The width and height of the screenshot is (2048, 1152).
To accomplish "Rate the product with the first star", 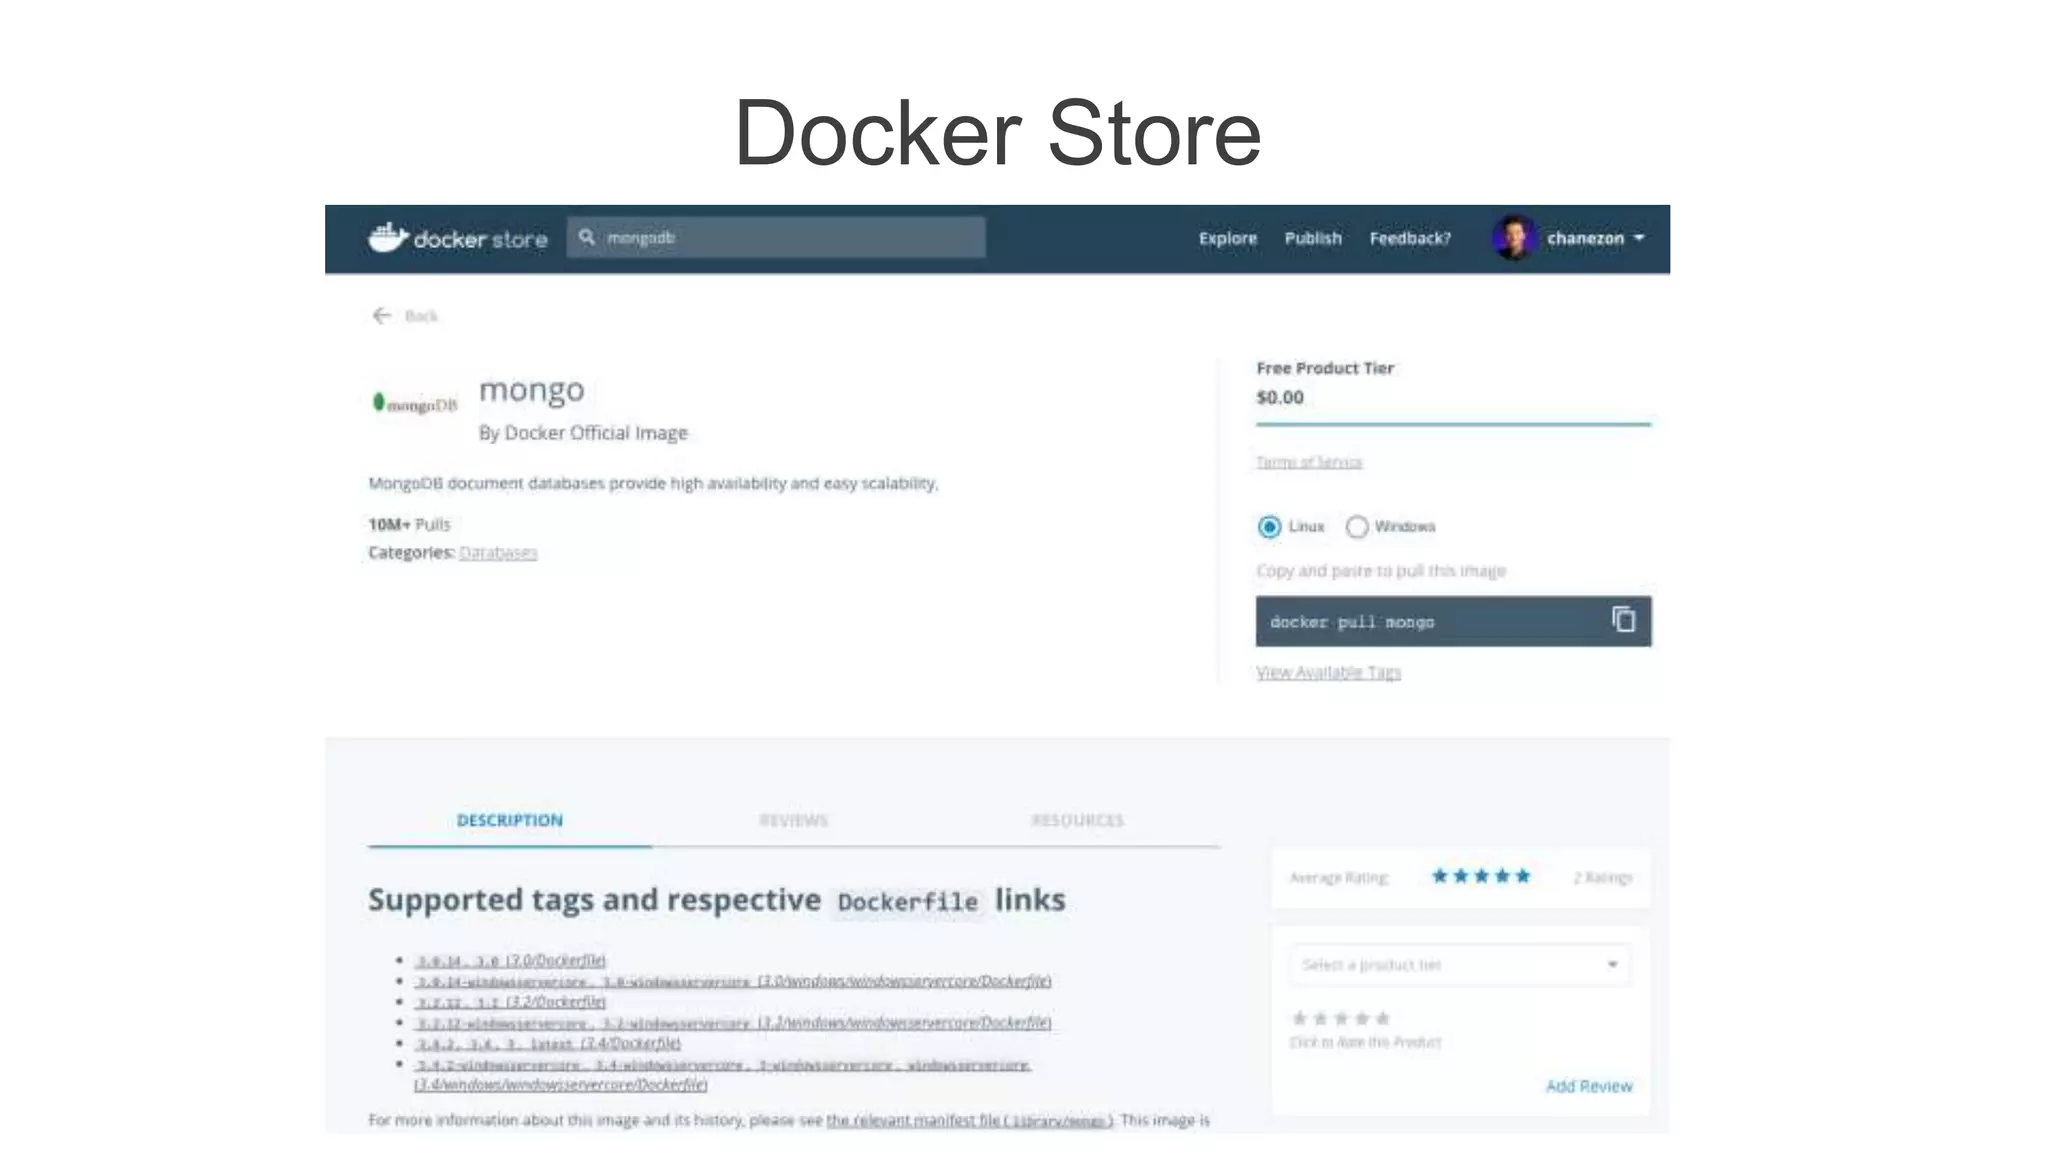I will (1299, 1018).
